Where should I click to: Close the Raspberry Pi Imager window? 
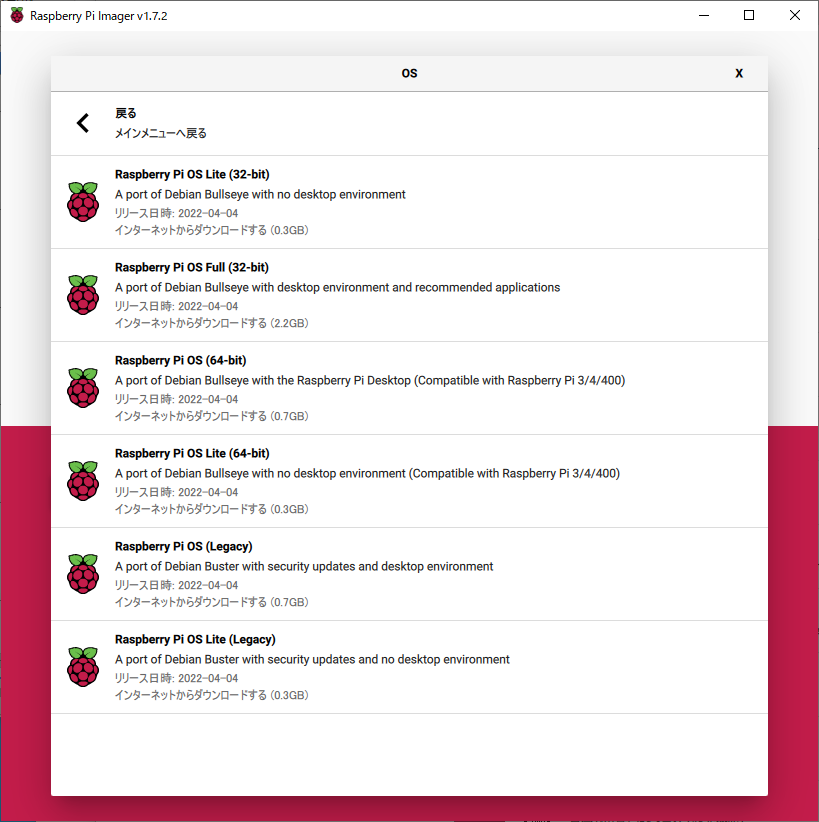click(x=795, y=15)
